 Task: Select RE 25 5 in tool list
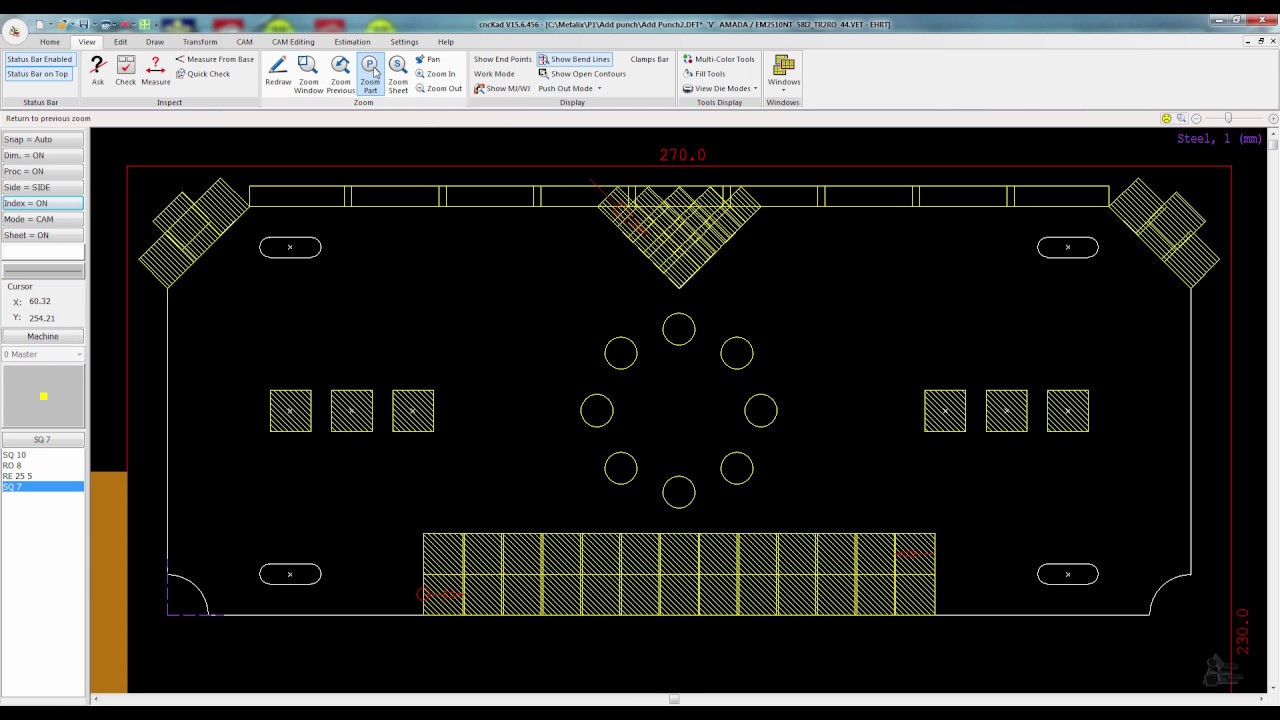42,476
